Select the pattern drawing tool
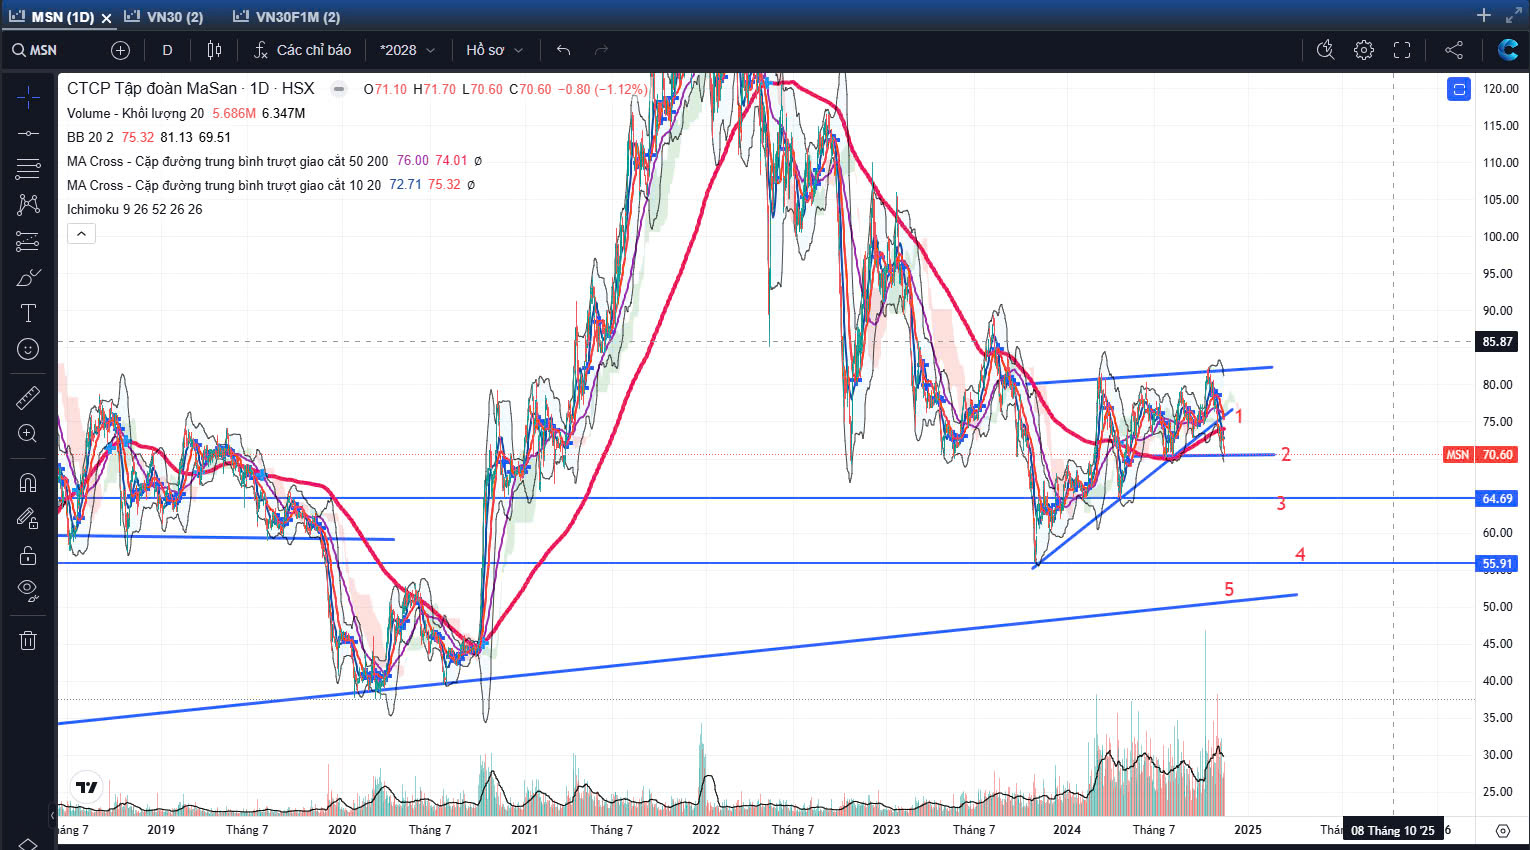This screenshot has height=850, width=1530. point(28,204)
